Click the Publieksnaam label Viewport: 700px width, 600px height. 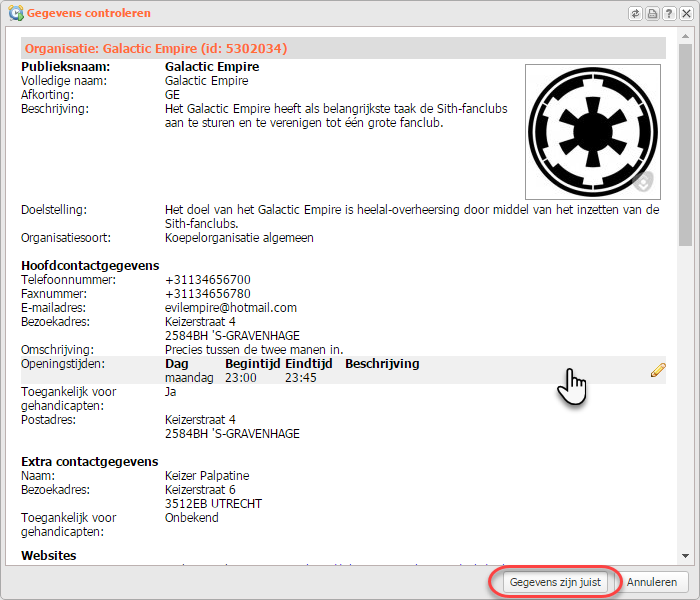pyautogui.click(x=66, y=67)
